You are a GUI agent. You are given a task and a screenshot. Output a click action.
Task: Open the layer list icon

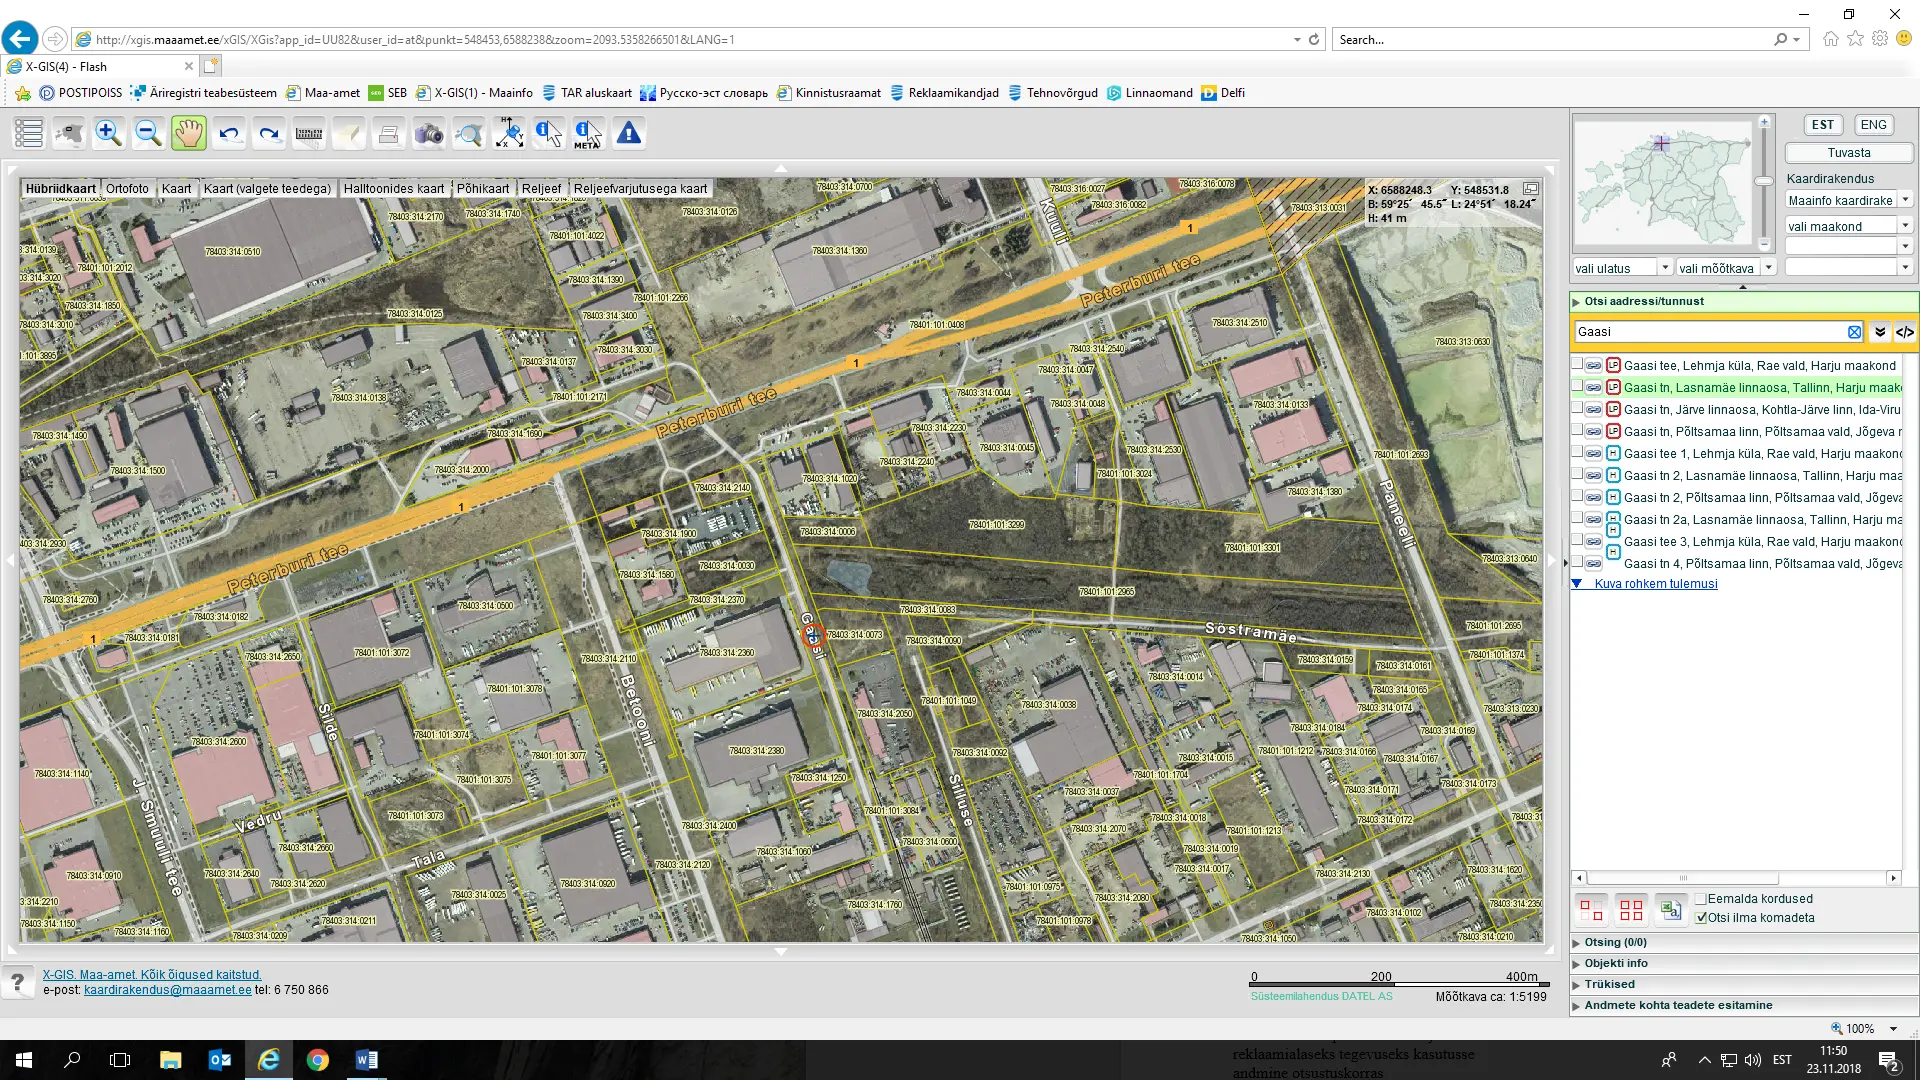click(x=29, y=133)
